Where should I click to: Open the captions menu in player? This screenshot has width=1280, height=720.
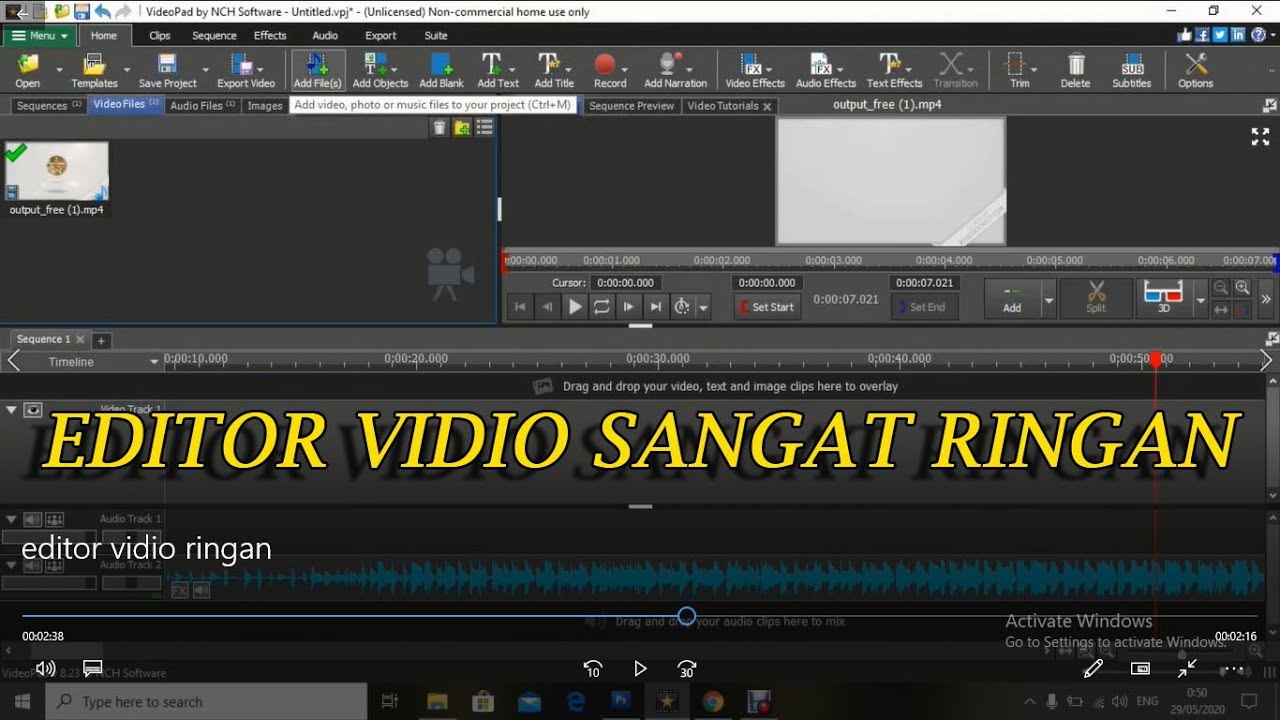tap(93, 668)
